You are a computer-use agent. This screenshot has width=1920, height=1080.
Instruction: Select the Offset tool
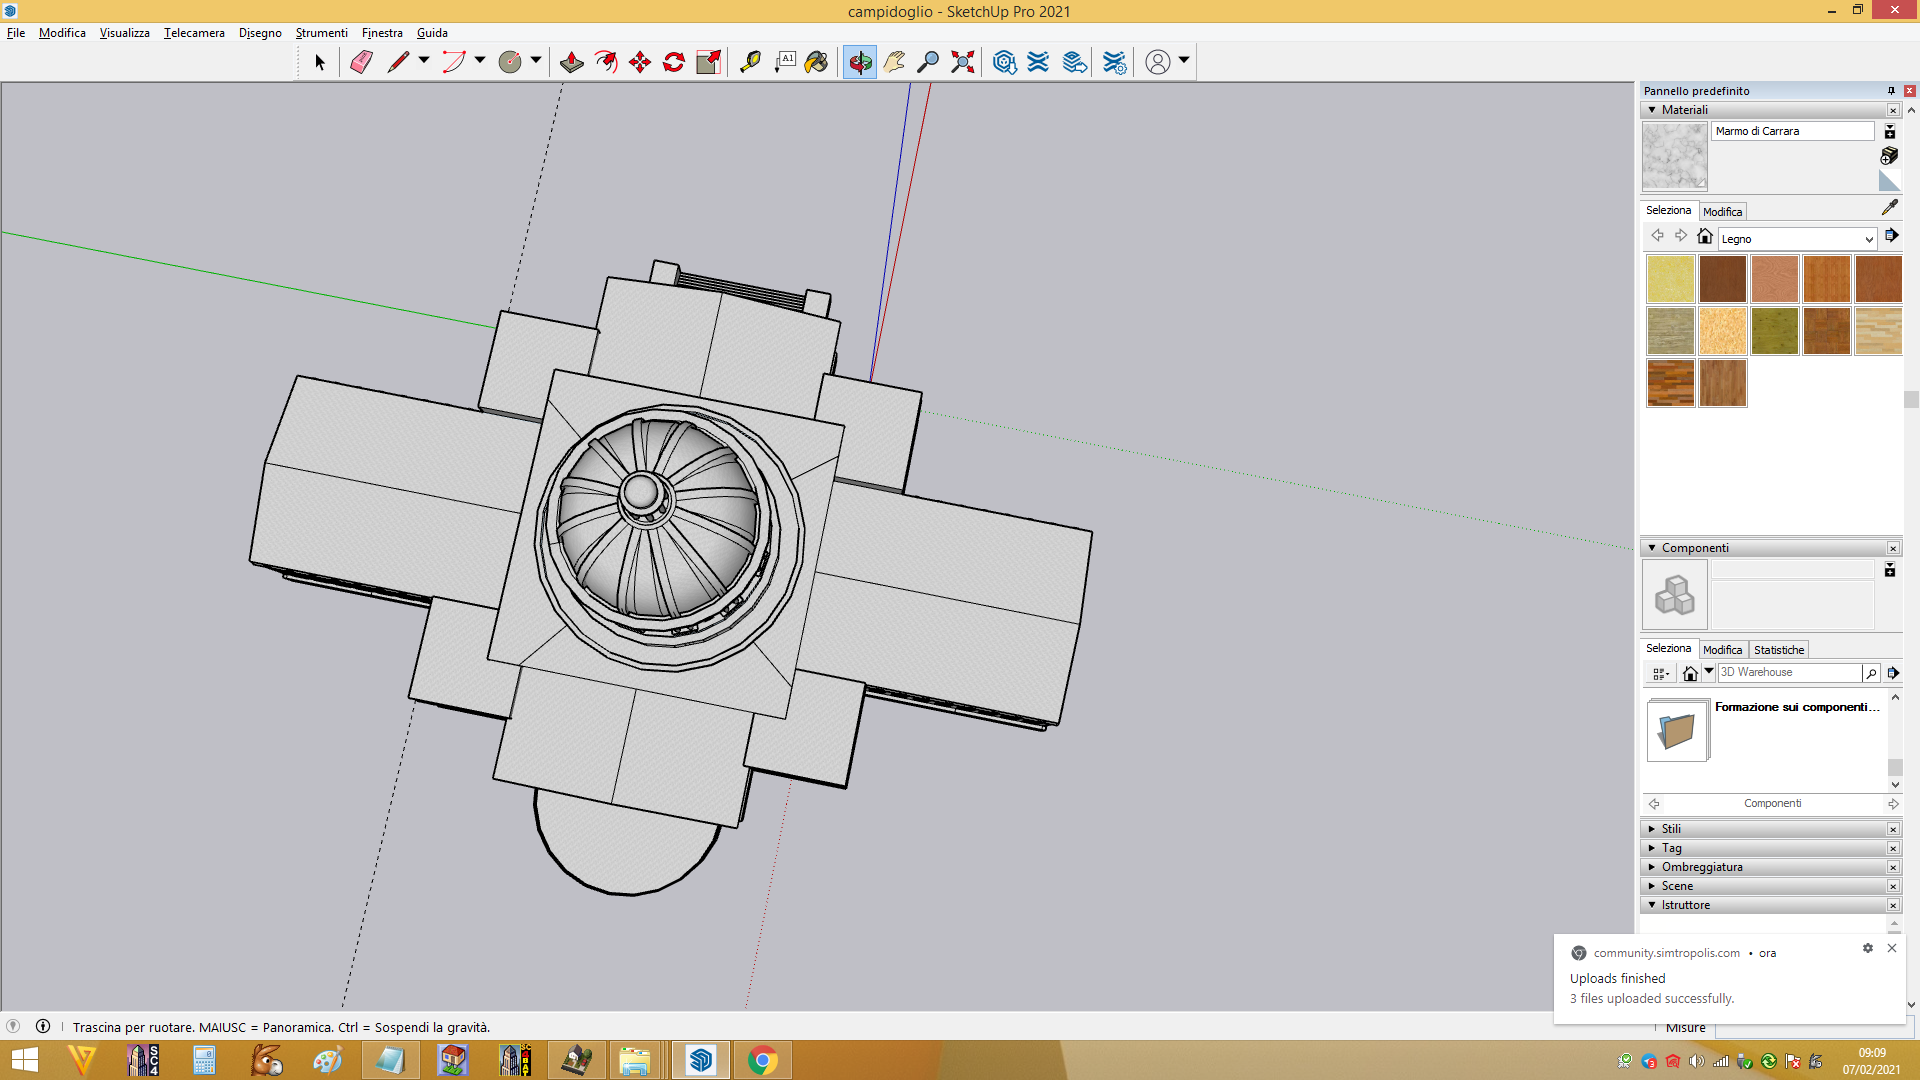pos(606,62)
